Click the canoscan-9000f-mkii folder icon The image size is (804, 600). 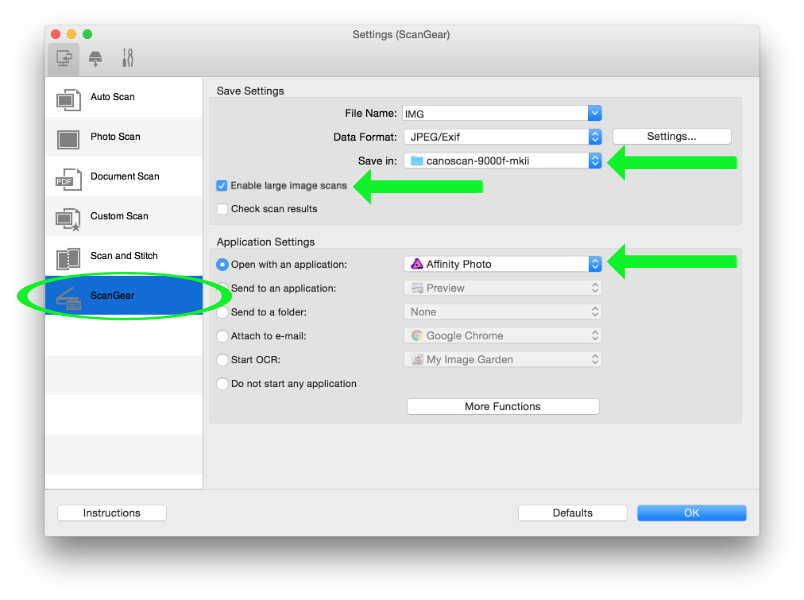(x=417, y=161)
